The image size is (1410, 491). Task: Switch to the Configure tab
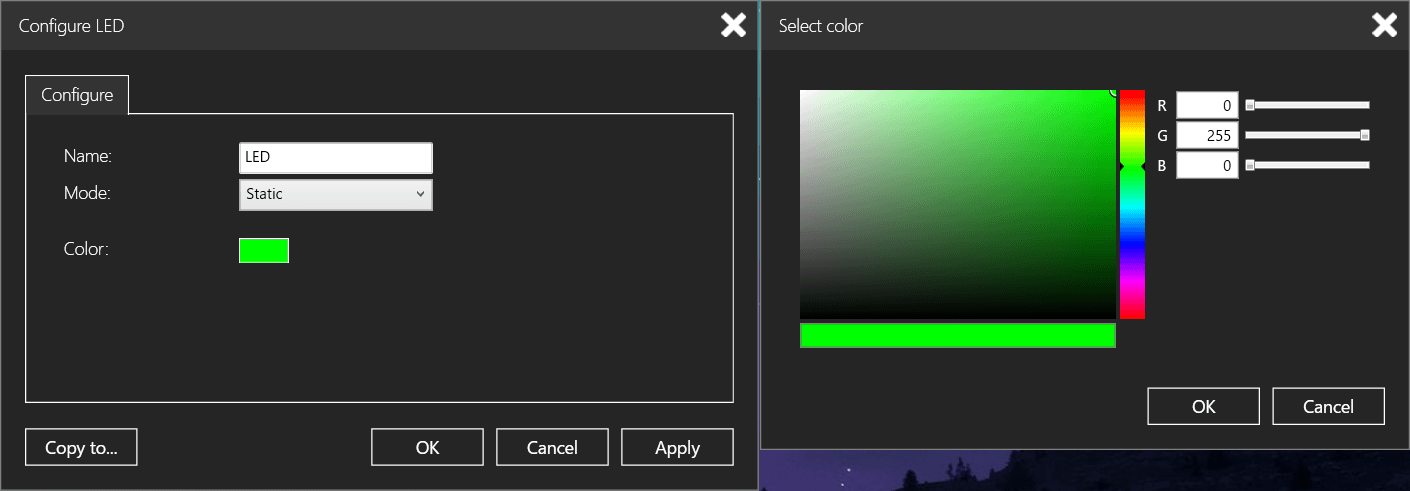[x=77, y=95]
